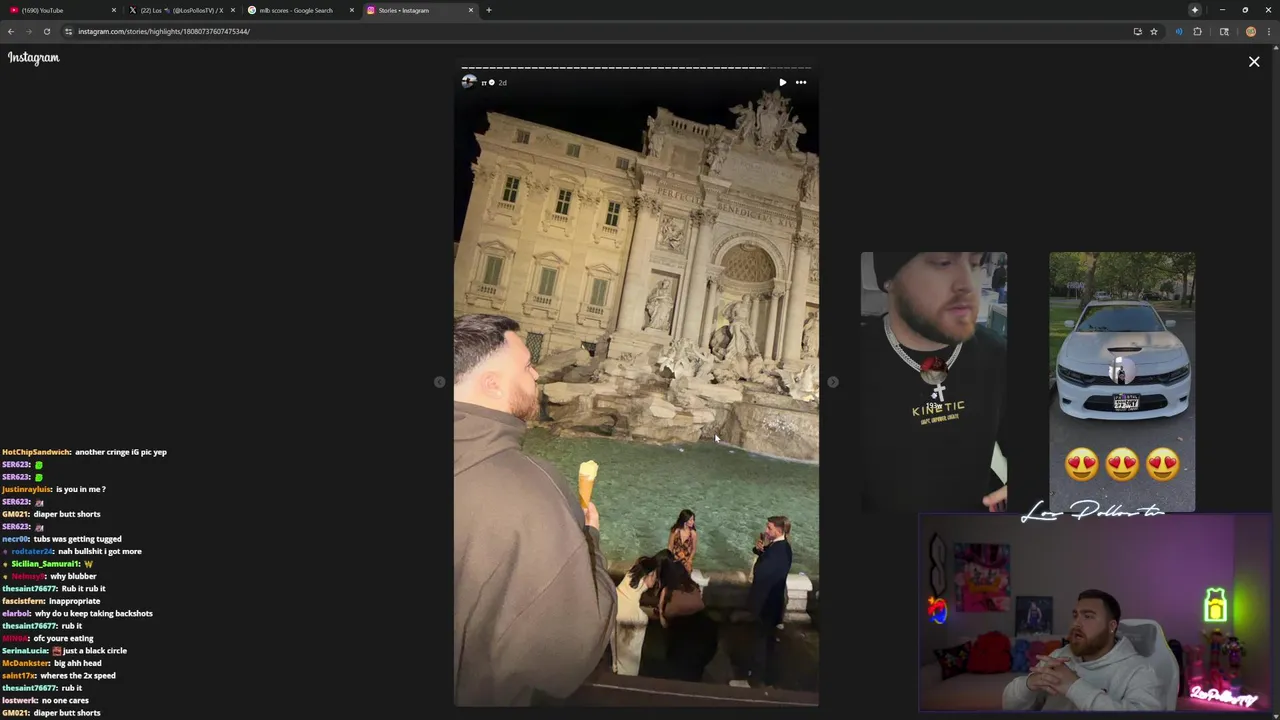
Task: Click the X tab favicon
Action: (x=133, y=10)
